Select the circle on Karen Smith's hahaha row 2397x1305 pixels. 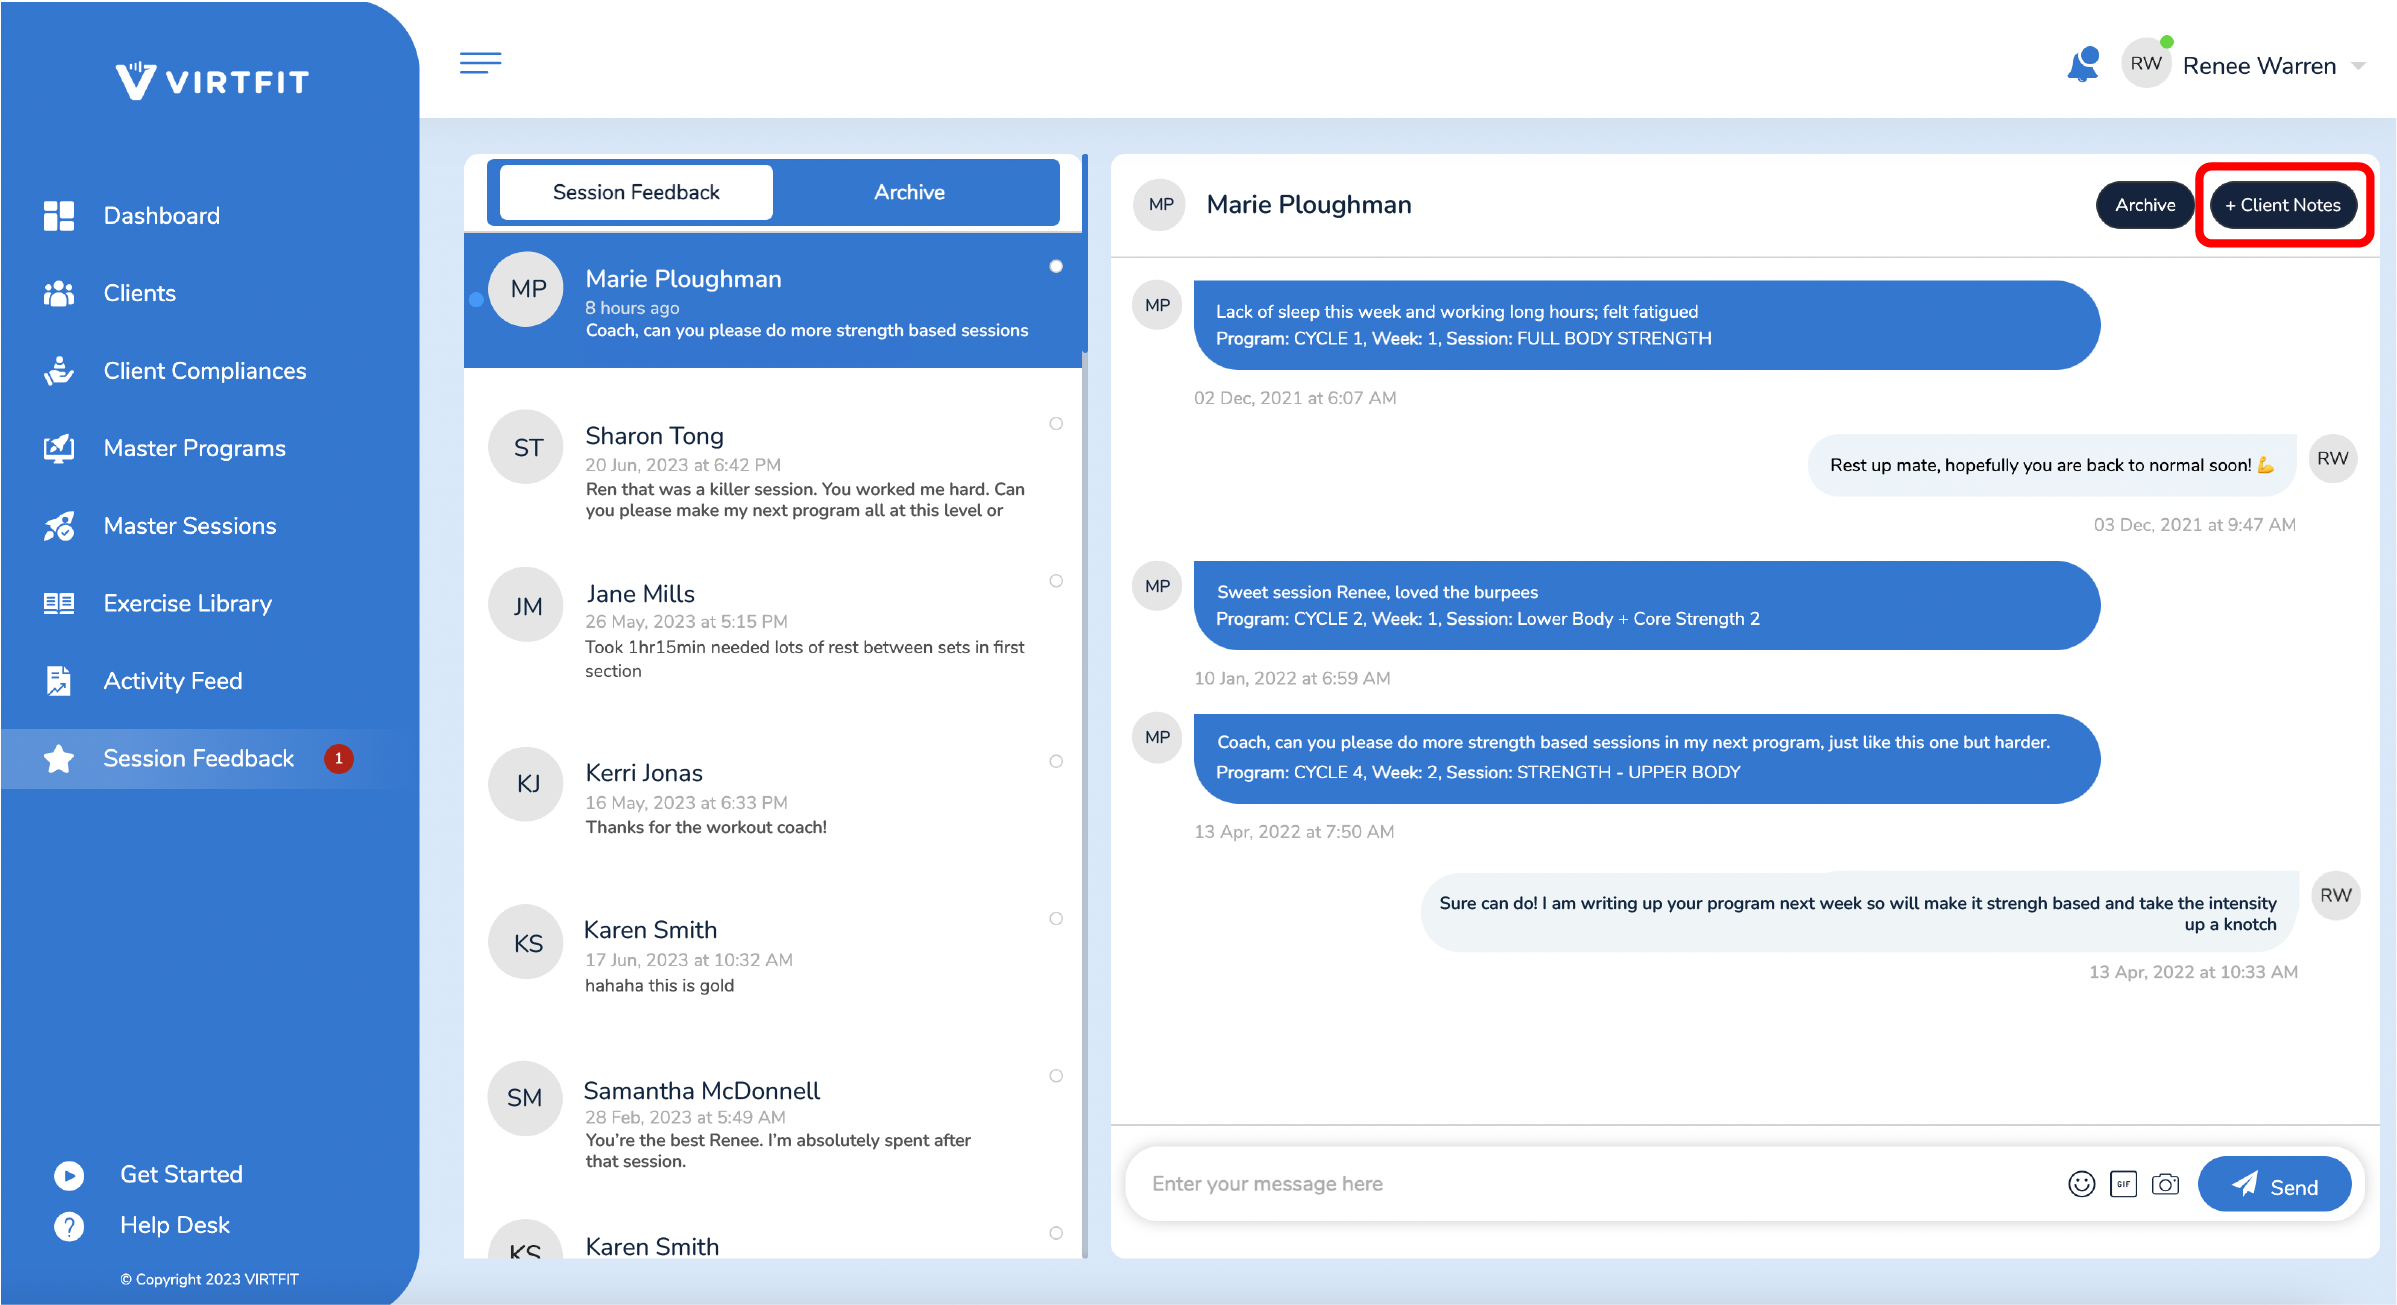click(1056, 918)
